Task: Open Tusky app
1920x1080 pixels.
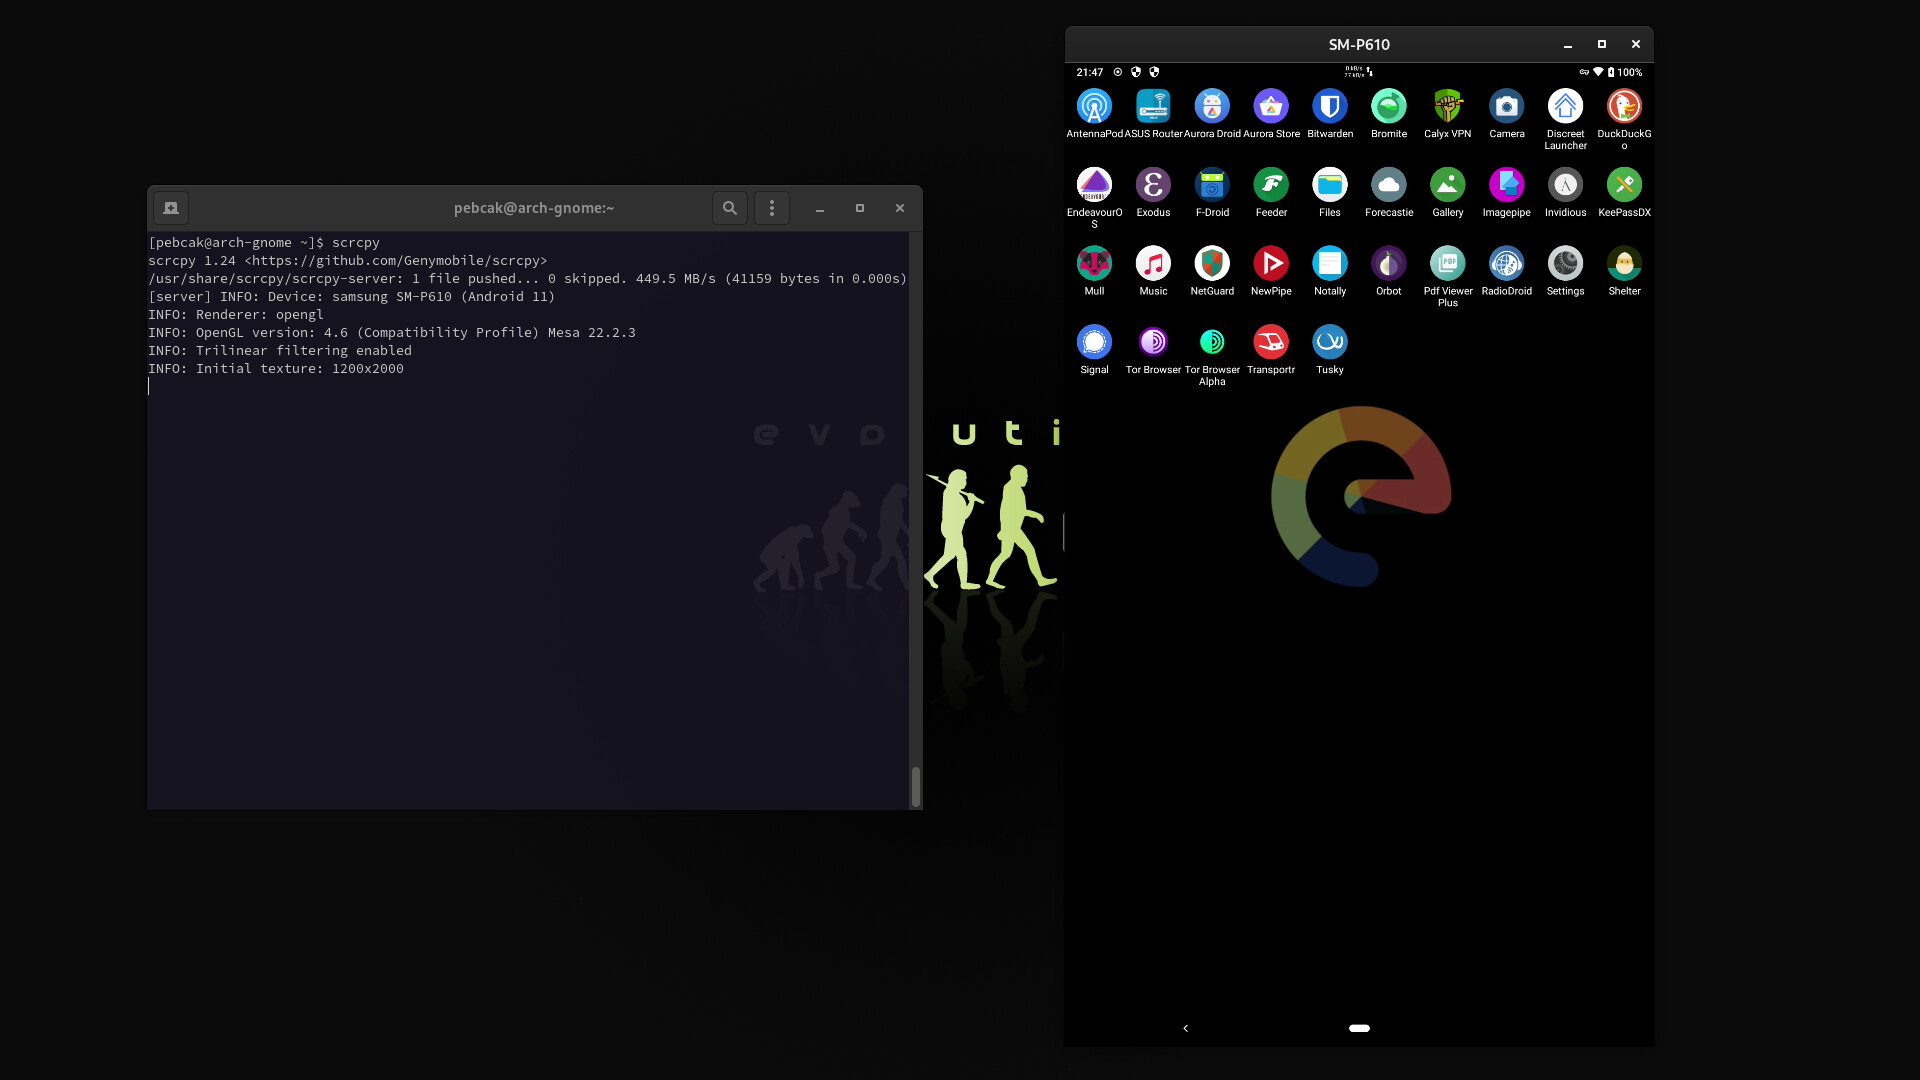Action: [1330, 342]
